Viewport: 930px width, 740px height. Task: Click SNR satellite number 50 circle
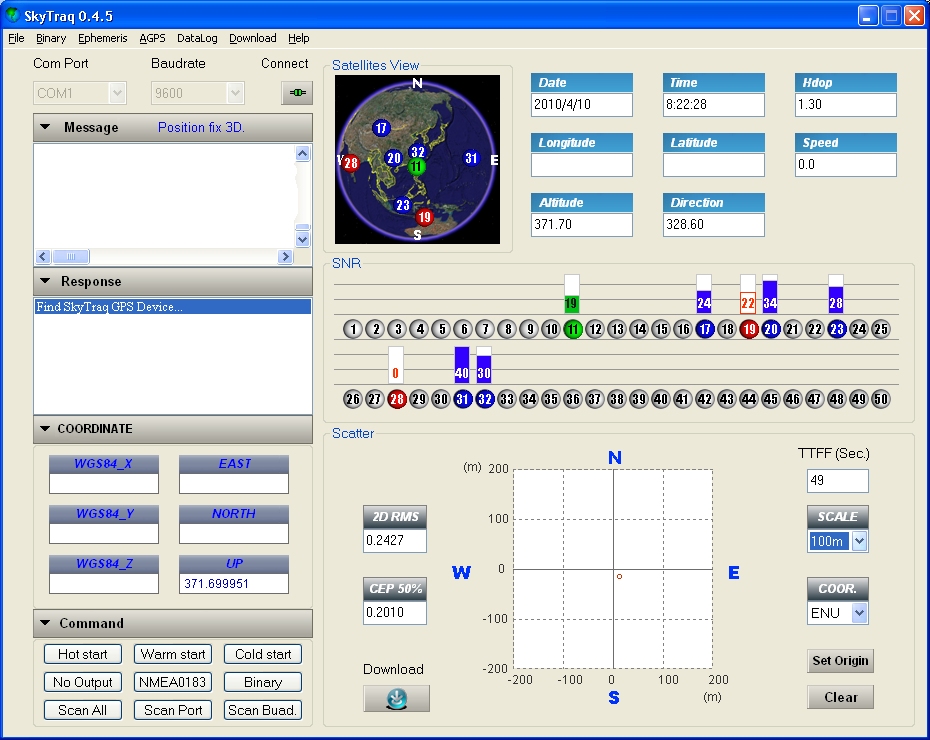coord(880,399)
